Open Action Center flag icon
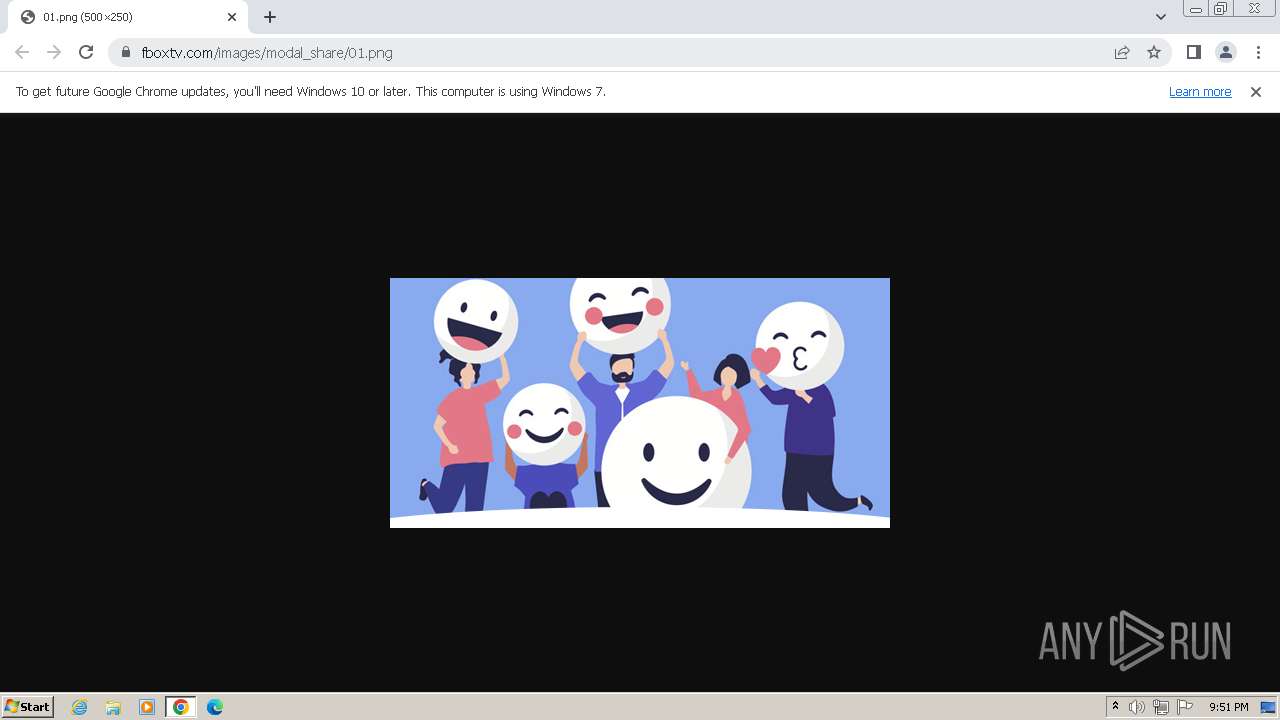Image resolution: width=1280 pixels, height=720 pixels. pos(1185,707)
